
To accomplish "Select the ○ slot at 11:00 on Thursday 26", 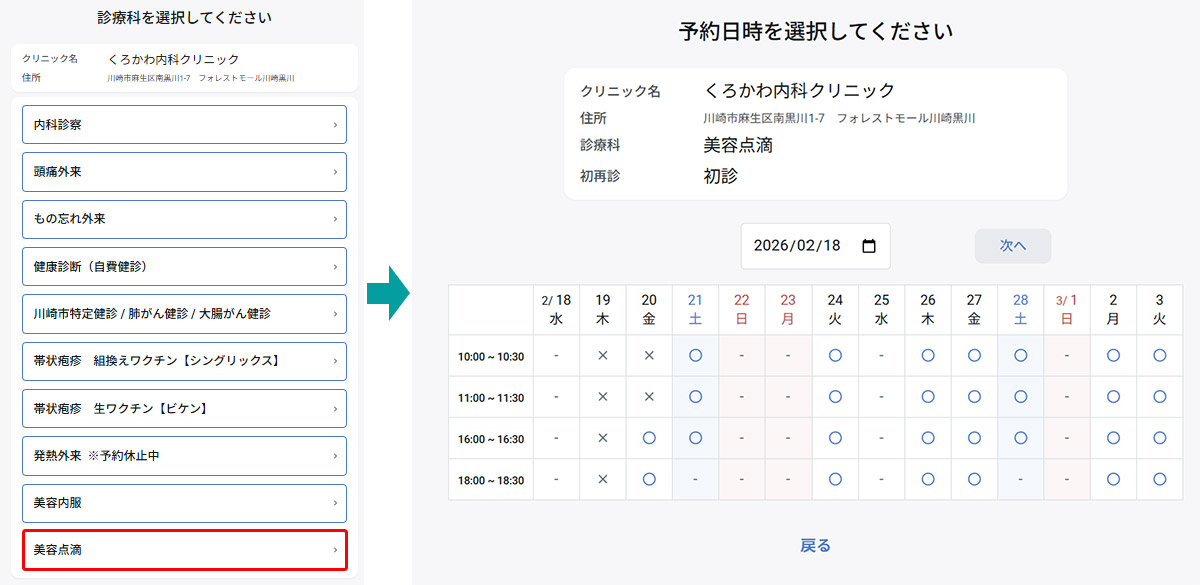I will 927,396.
